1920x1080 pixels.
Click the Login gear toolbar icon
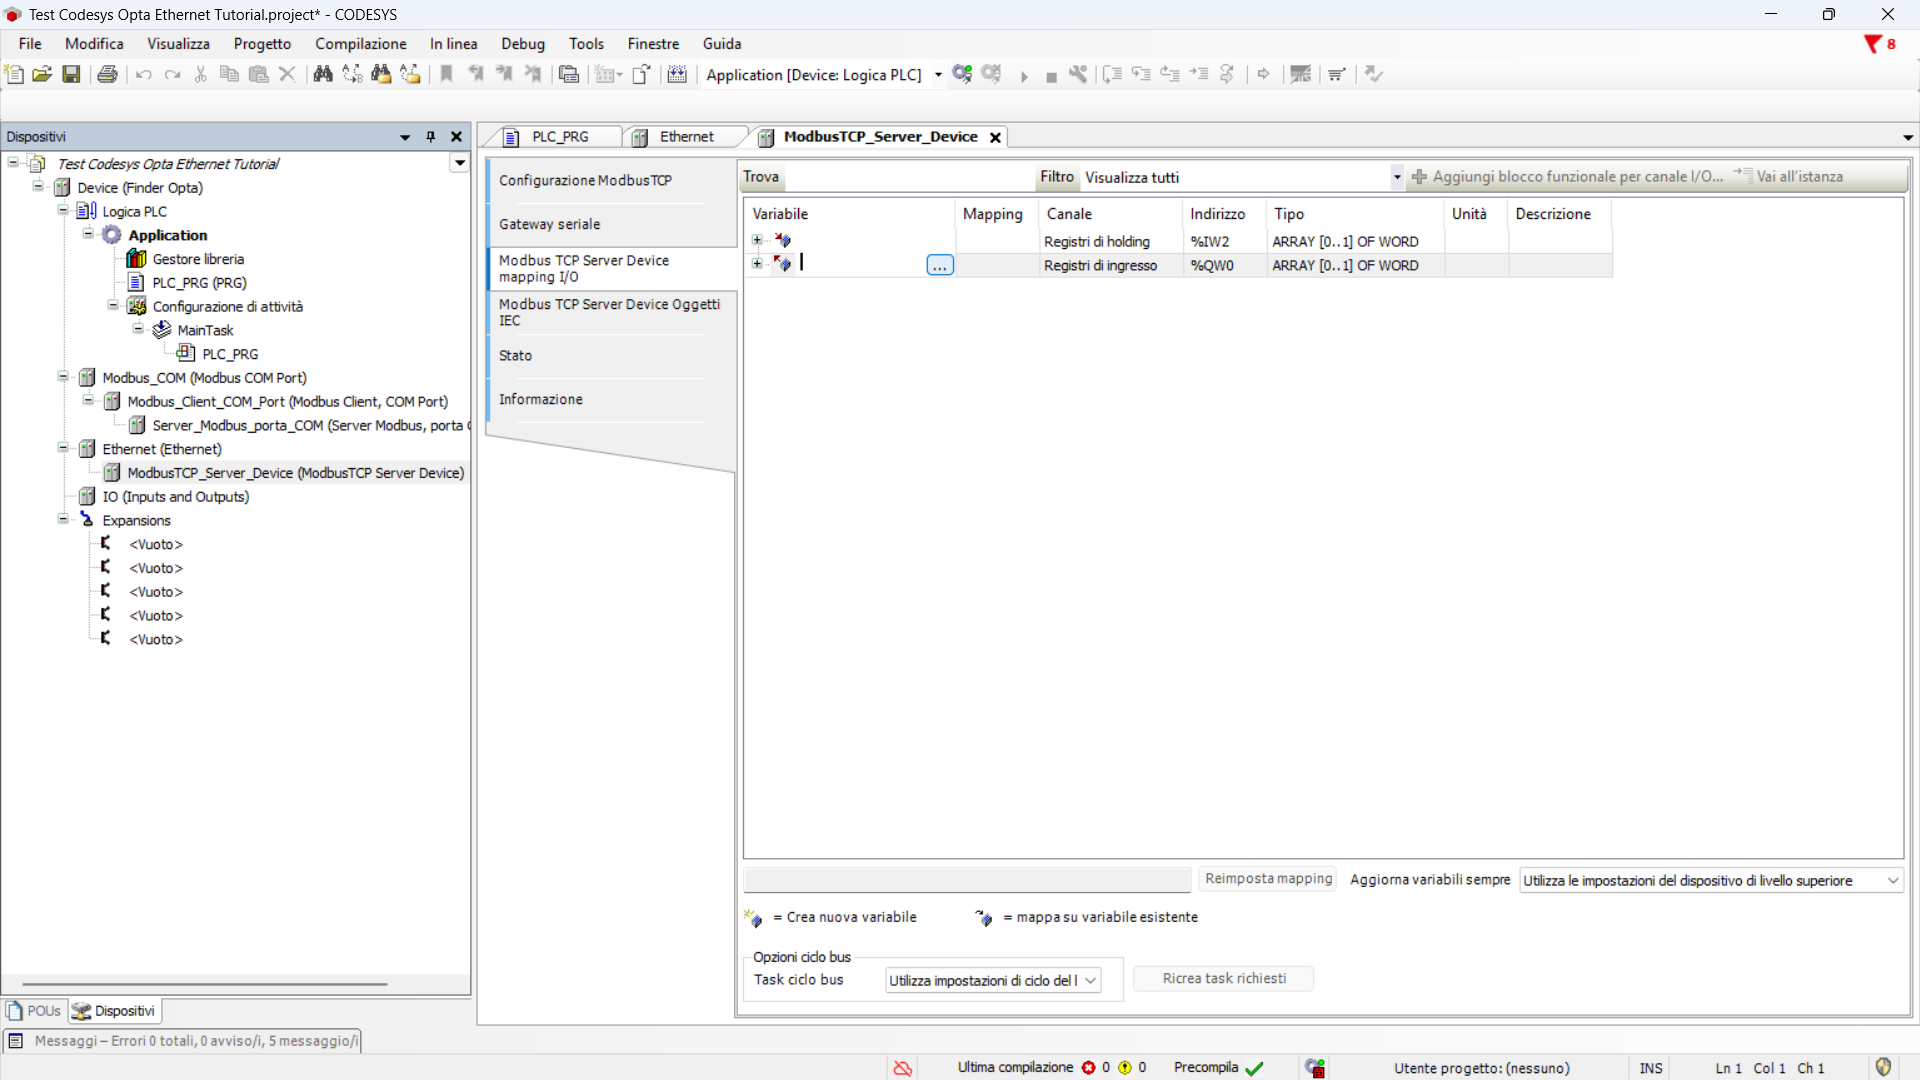coord(962,74)
